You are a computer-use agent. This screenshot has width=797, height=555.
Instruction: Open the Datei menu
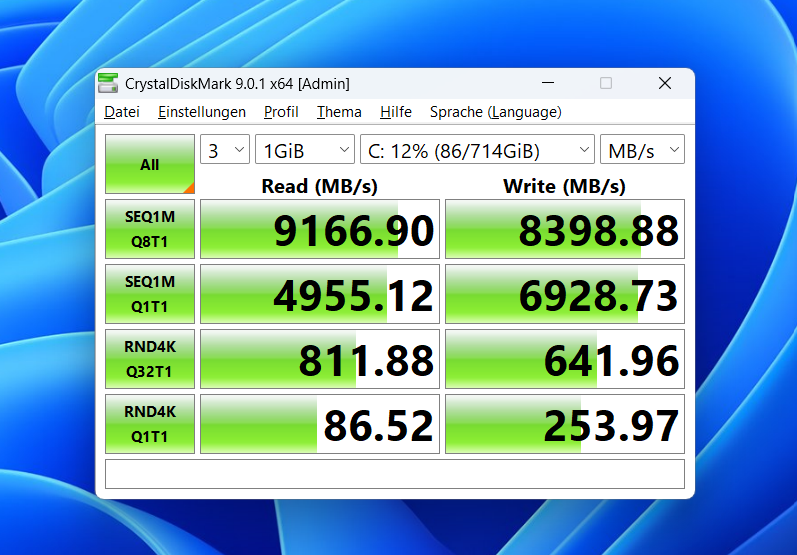pos(122,112)
